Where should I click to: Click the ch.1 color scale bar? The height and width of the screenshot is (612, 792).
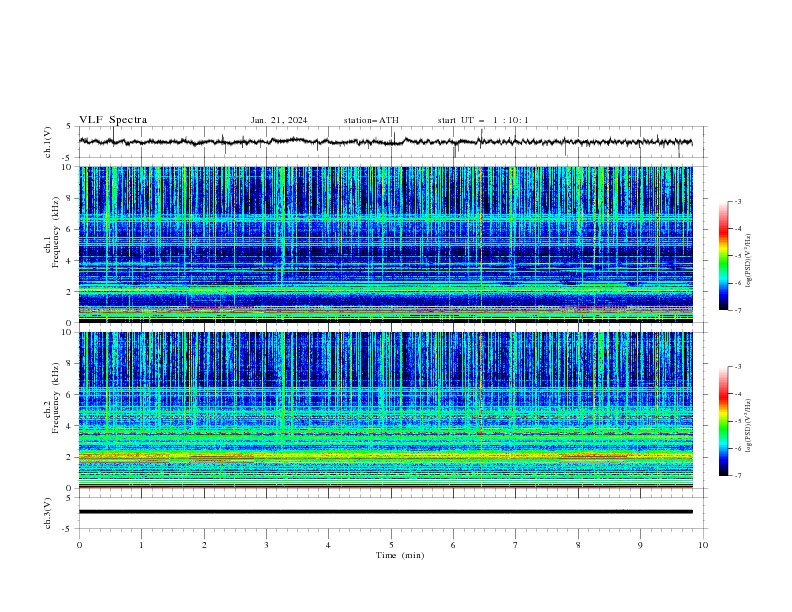(723, 256)
